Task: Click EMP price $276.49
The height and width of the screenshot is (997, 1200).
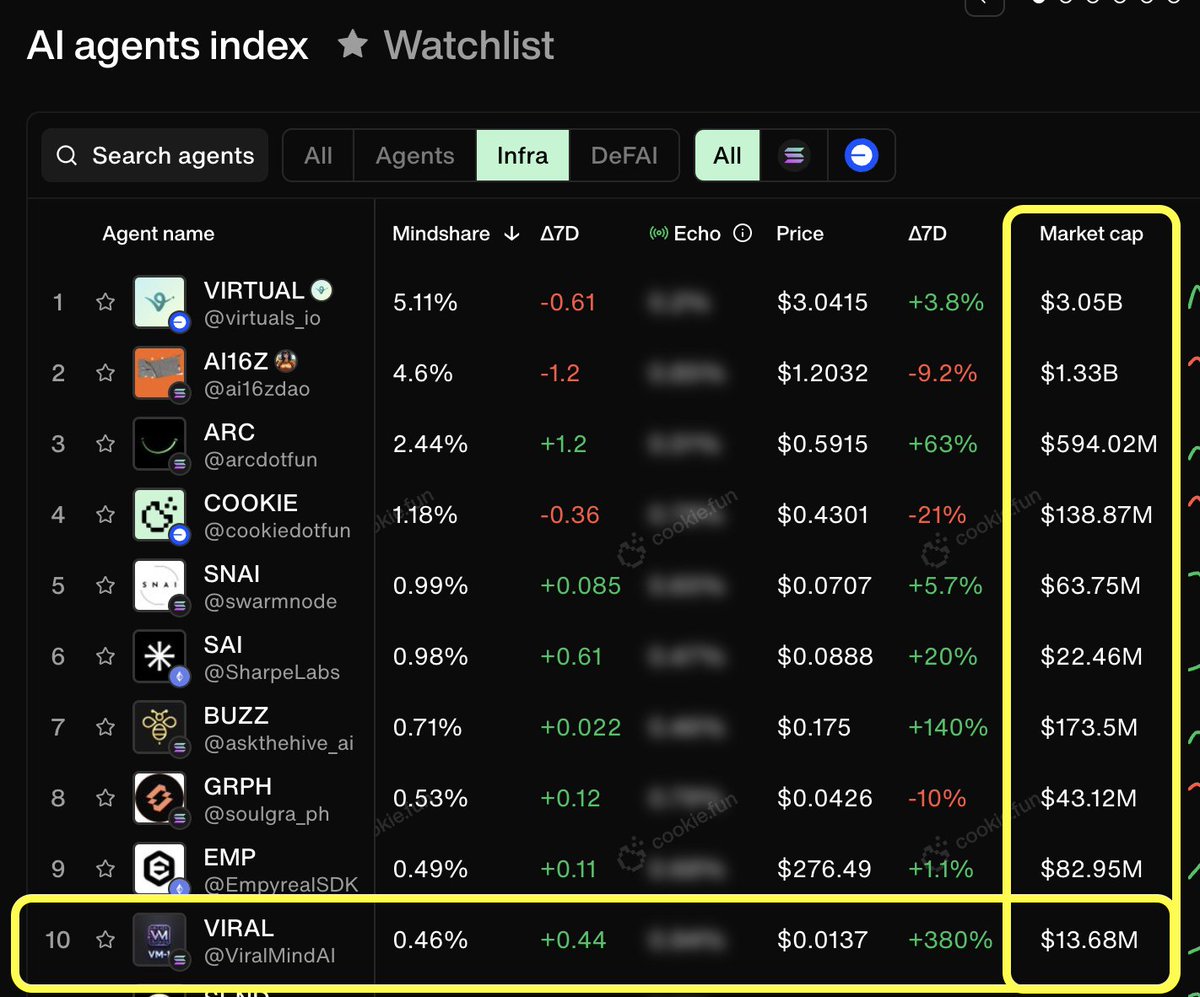Action: [824, 869]
